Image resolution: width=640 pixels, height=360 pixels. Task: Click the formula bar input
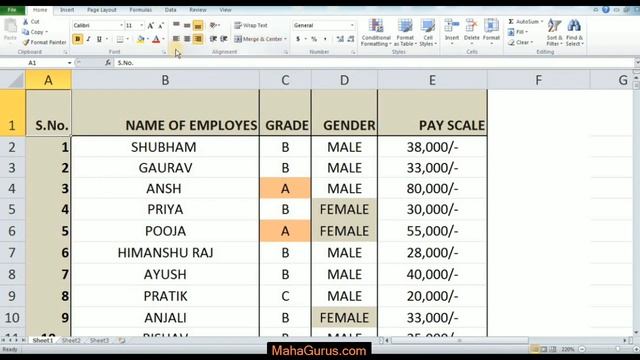click(373, 62)
